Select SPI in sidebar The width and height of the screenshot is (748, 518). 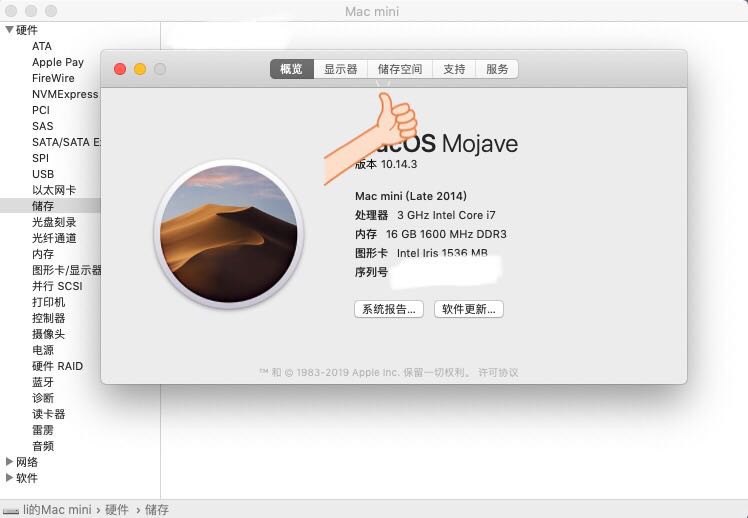pos(41,158)
